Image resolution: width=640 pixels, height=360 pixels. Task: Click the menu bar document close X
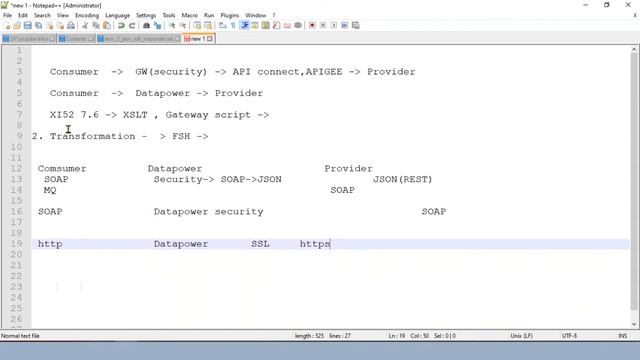635,16
